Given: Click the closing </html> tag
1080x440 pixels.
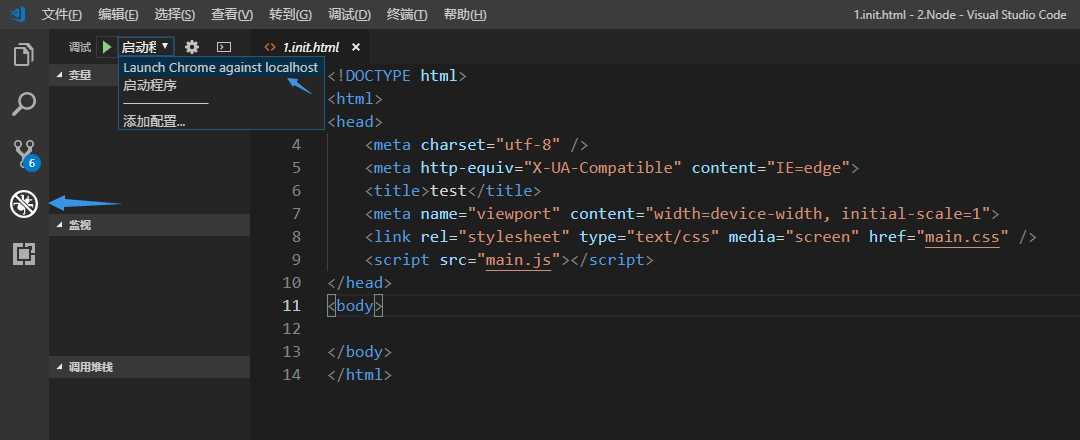Looking at the screenshot, I should click(360, 375).
